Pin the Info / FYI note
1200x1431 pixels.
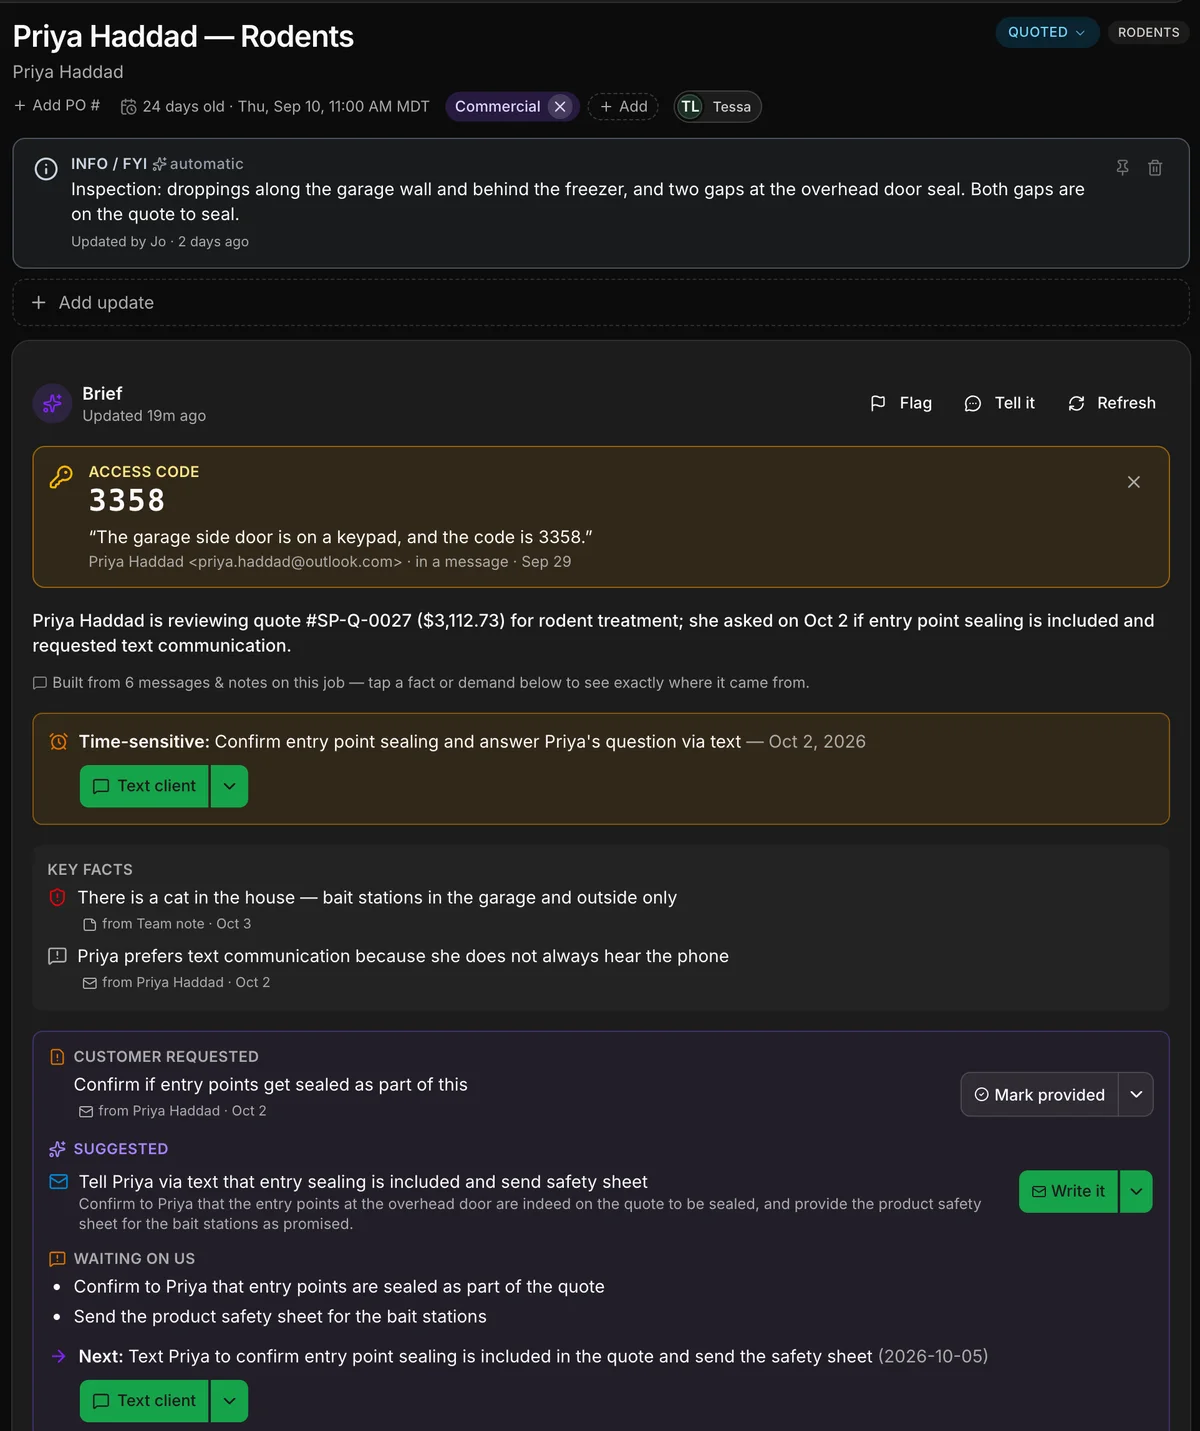[x=1122, y=168]
